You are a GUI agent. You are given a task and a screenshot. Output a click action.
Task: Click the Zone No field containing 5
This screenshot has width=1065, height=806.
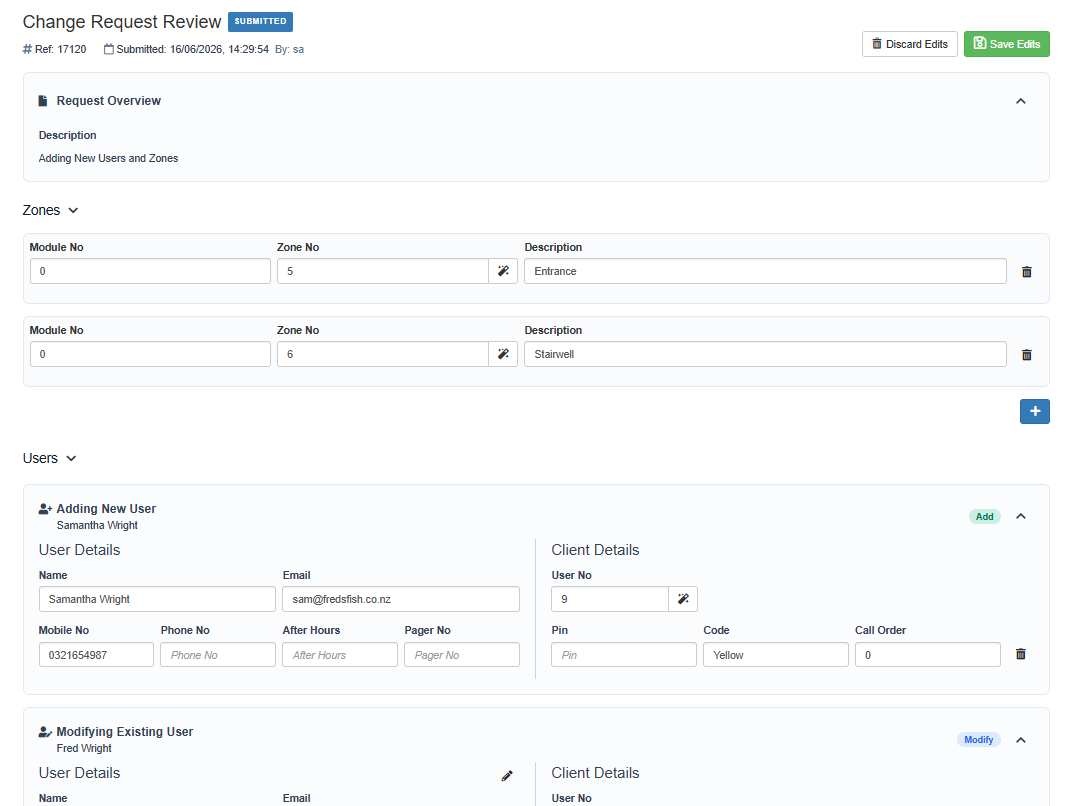383,271
